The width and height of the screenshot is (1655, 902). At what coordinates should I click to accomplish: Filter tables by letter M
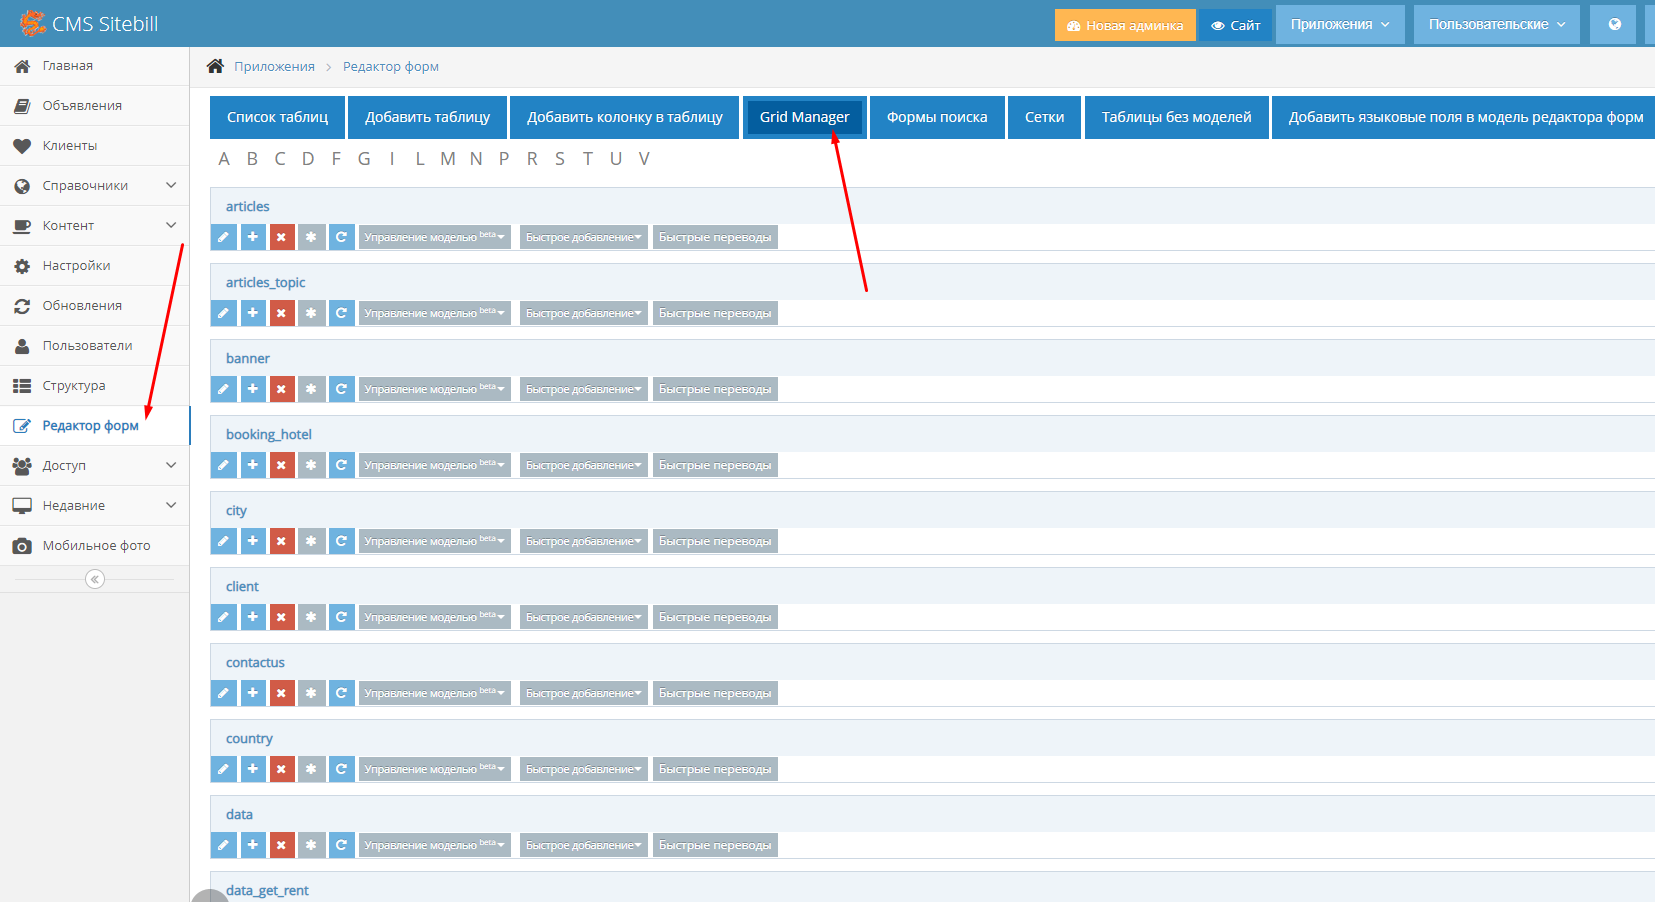[x=447, y=159]
